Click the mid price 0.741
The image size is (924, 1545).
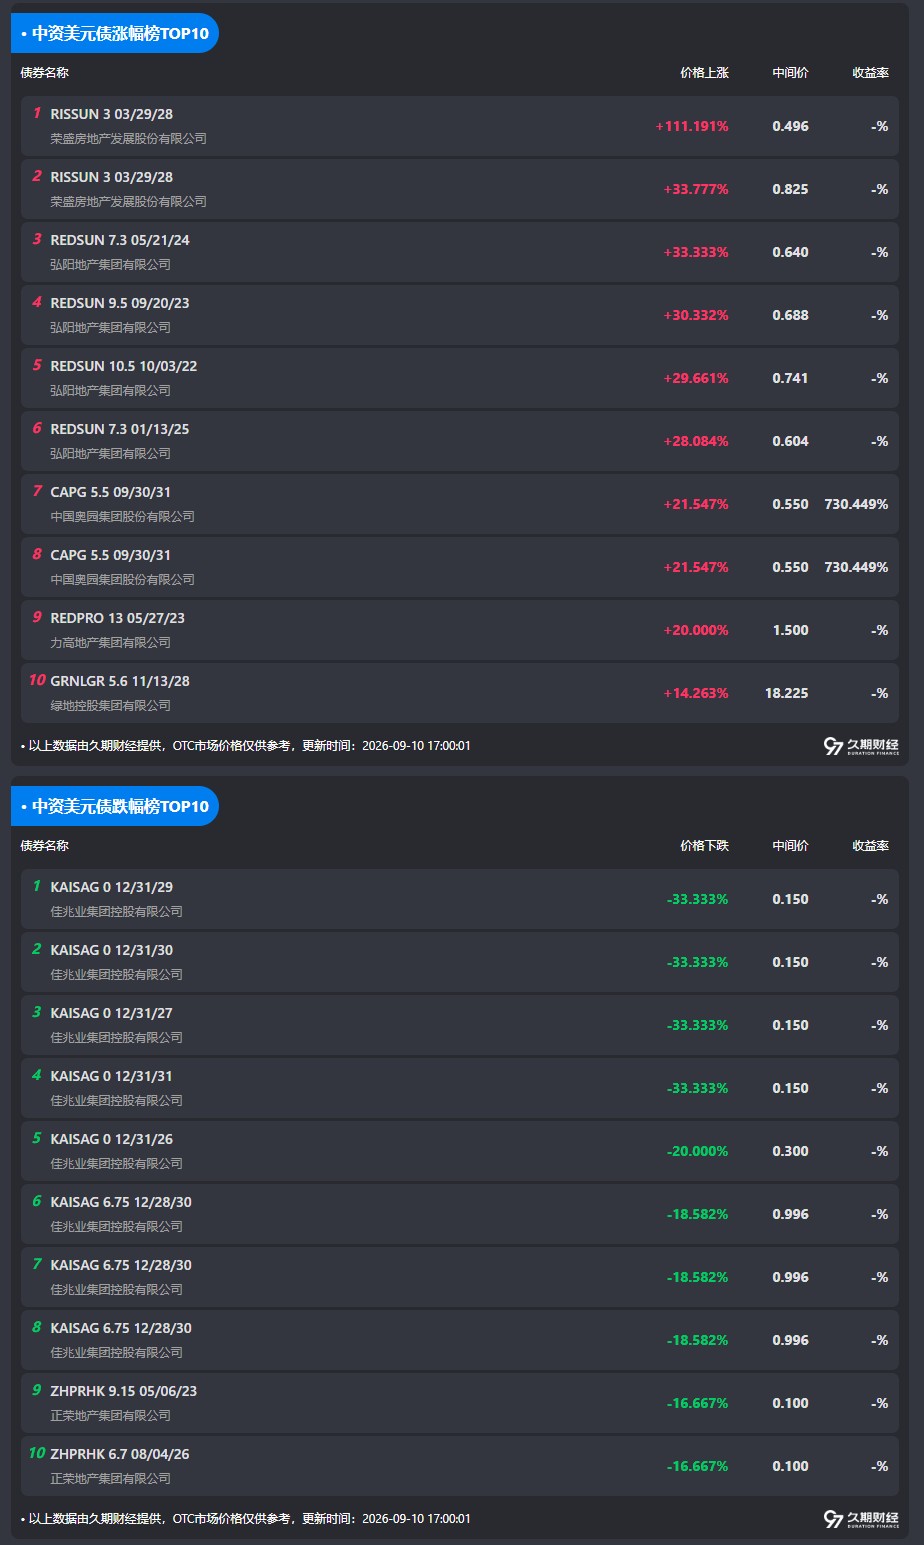click(790, 378)
